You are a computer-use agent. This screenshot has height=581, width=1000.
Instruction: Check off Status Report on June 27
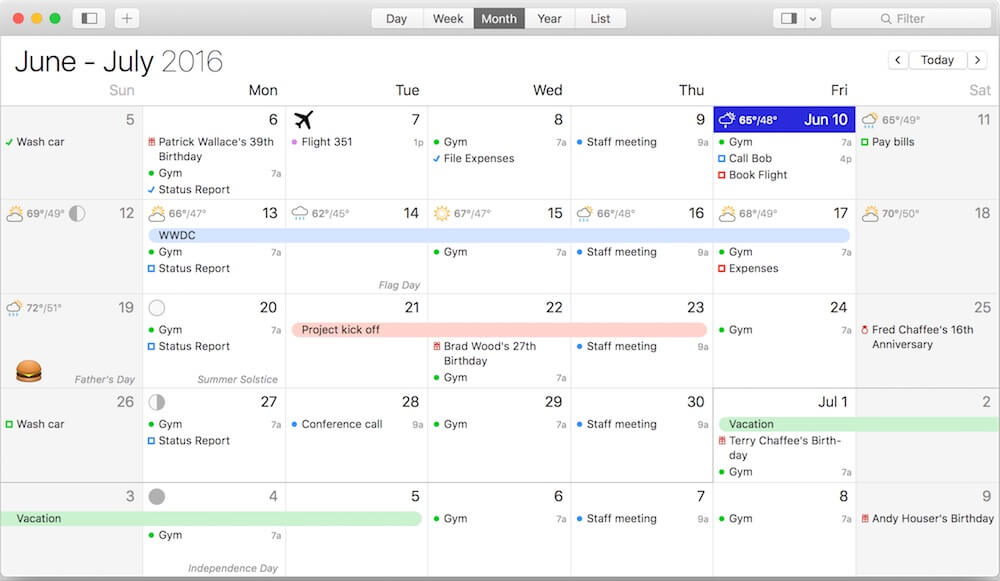click(x=151, y=441)
